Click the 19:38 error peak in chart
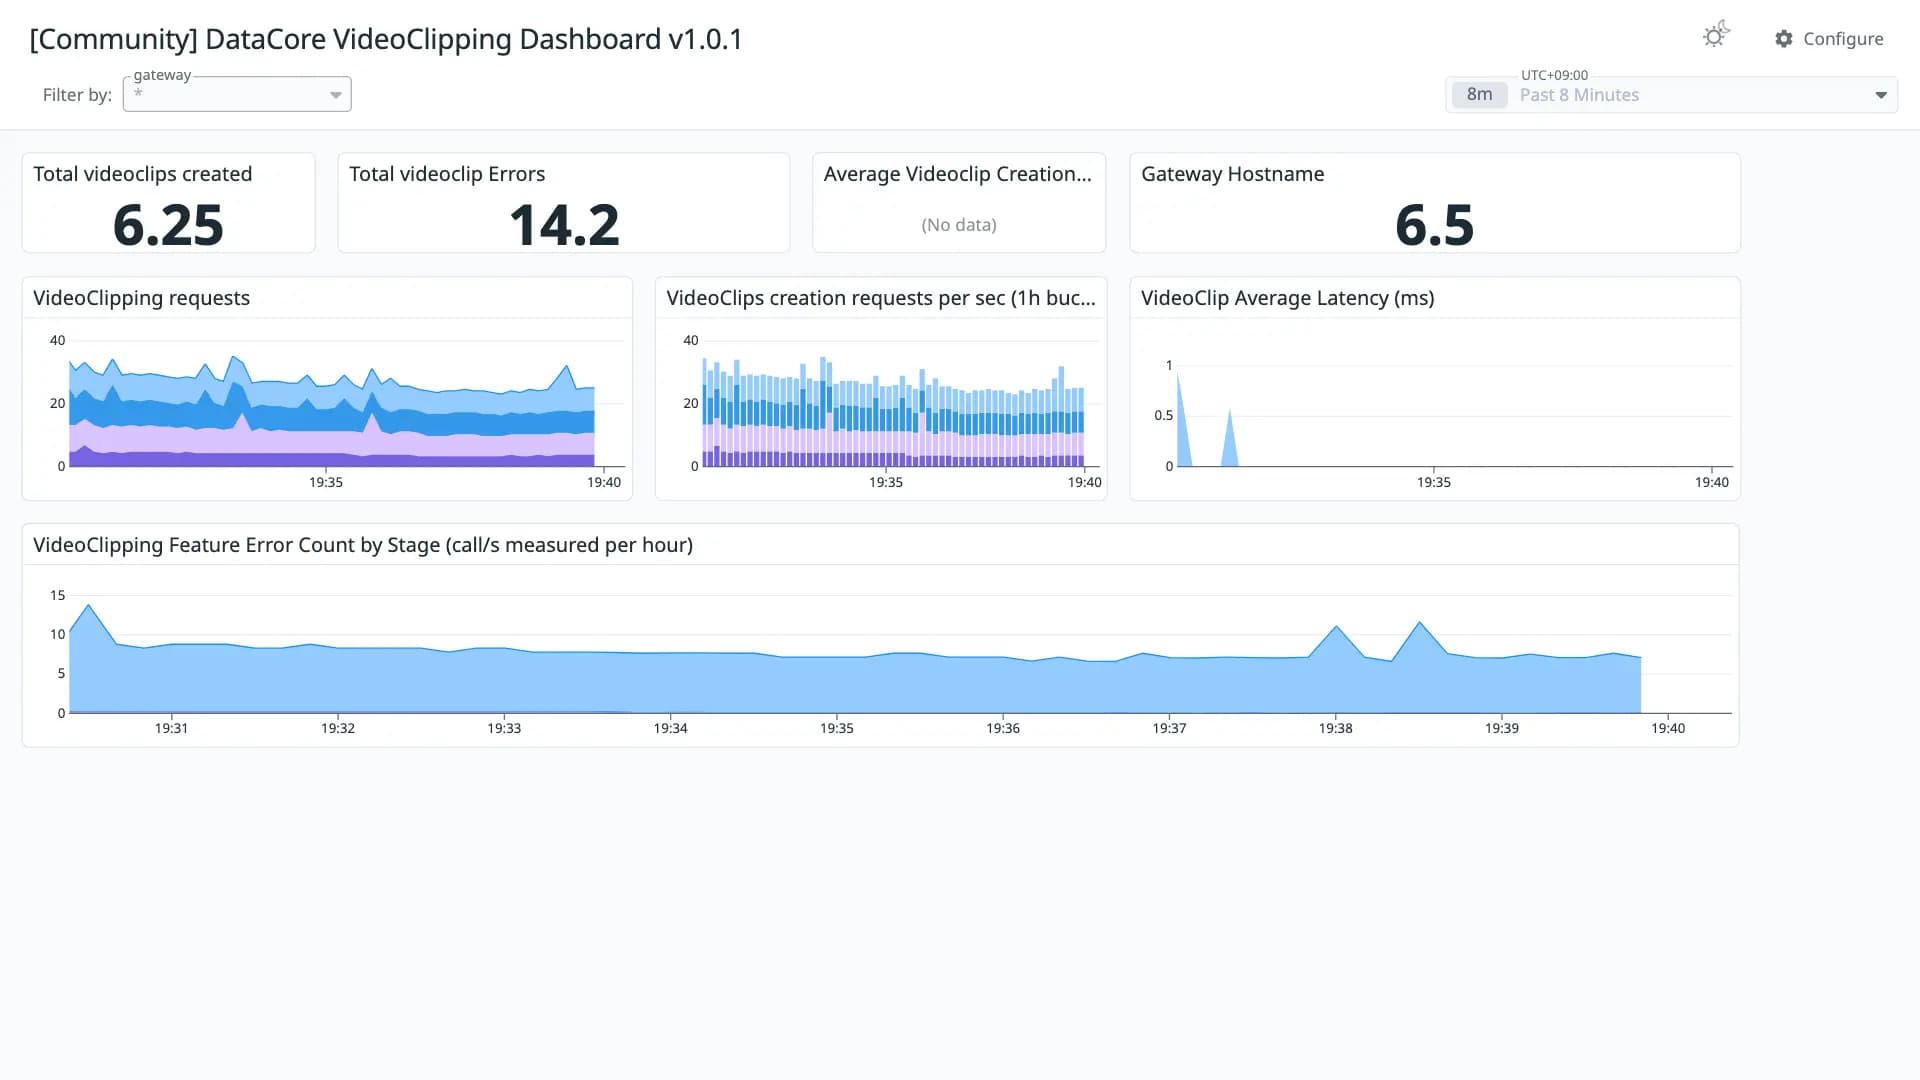Viewport: 1920px width, 1080px height. pos(1336,627)
